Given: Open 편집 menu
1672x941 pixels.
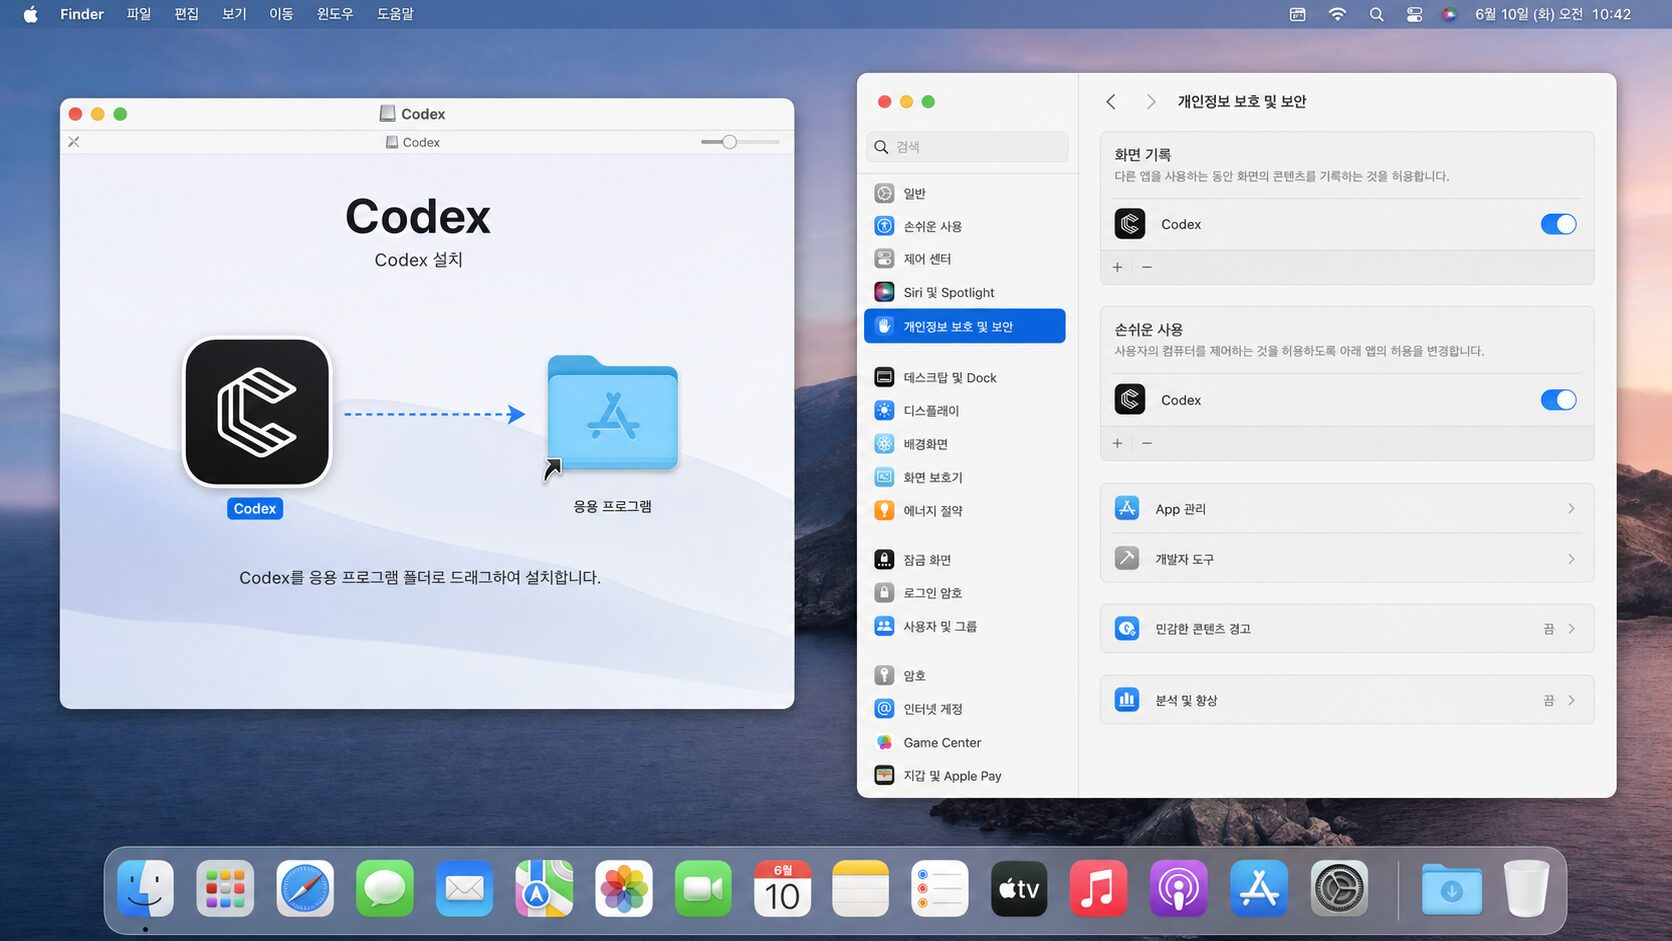Looking at the screenshot, I should [186, 14].
